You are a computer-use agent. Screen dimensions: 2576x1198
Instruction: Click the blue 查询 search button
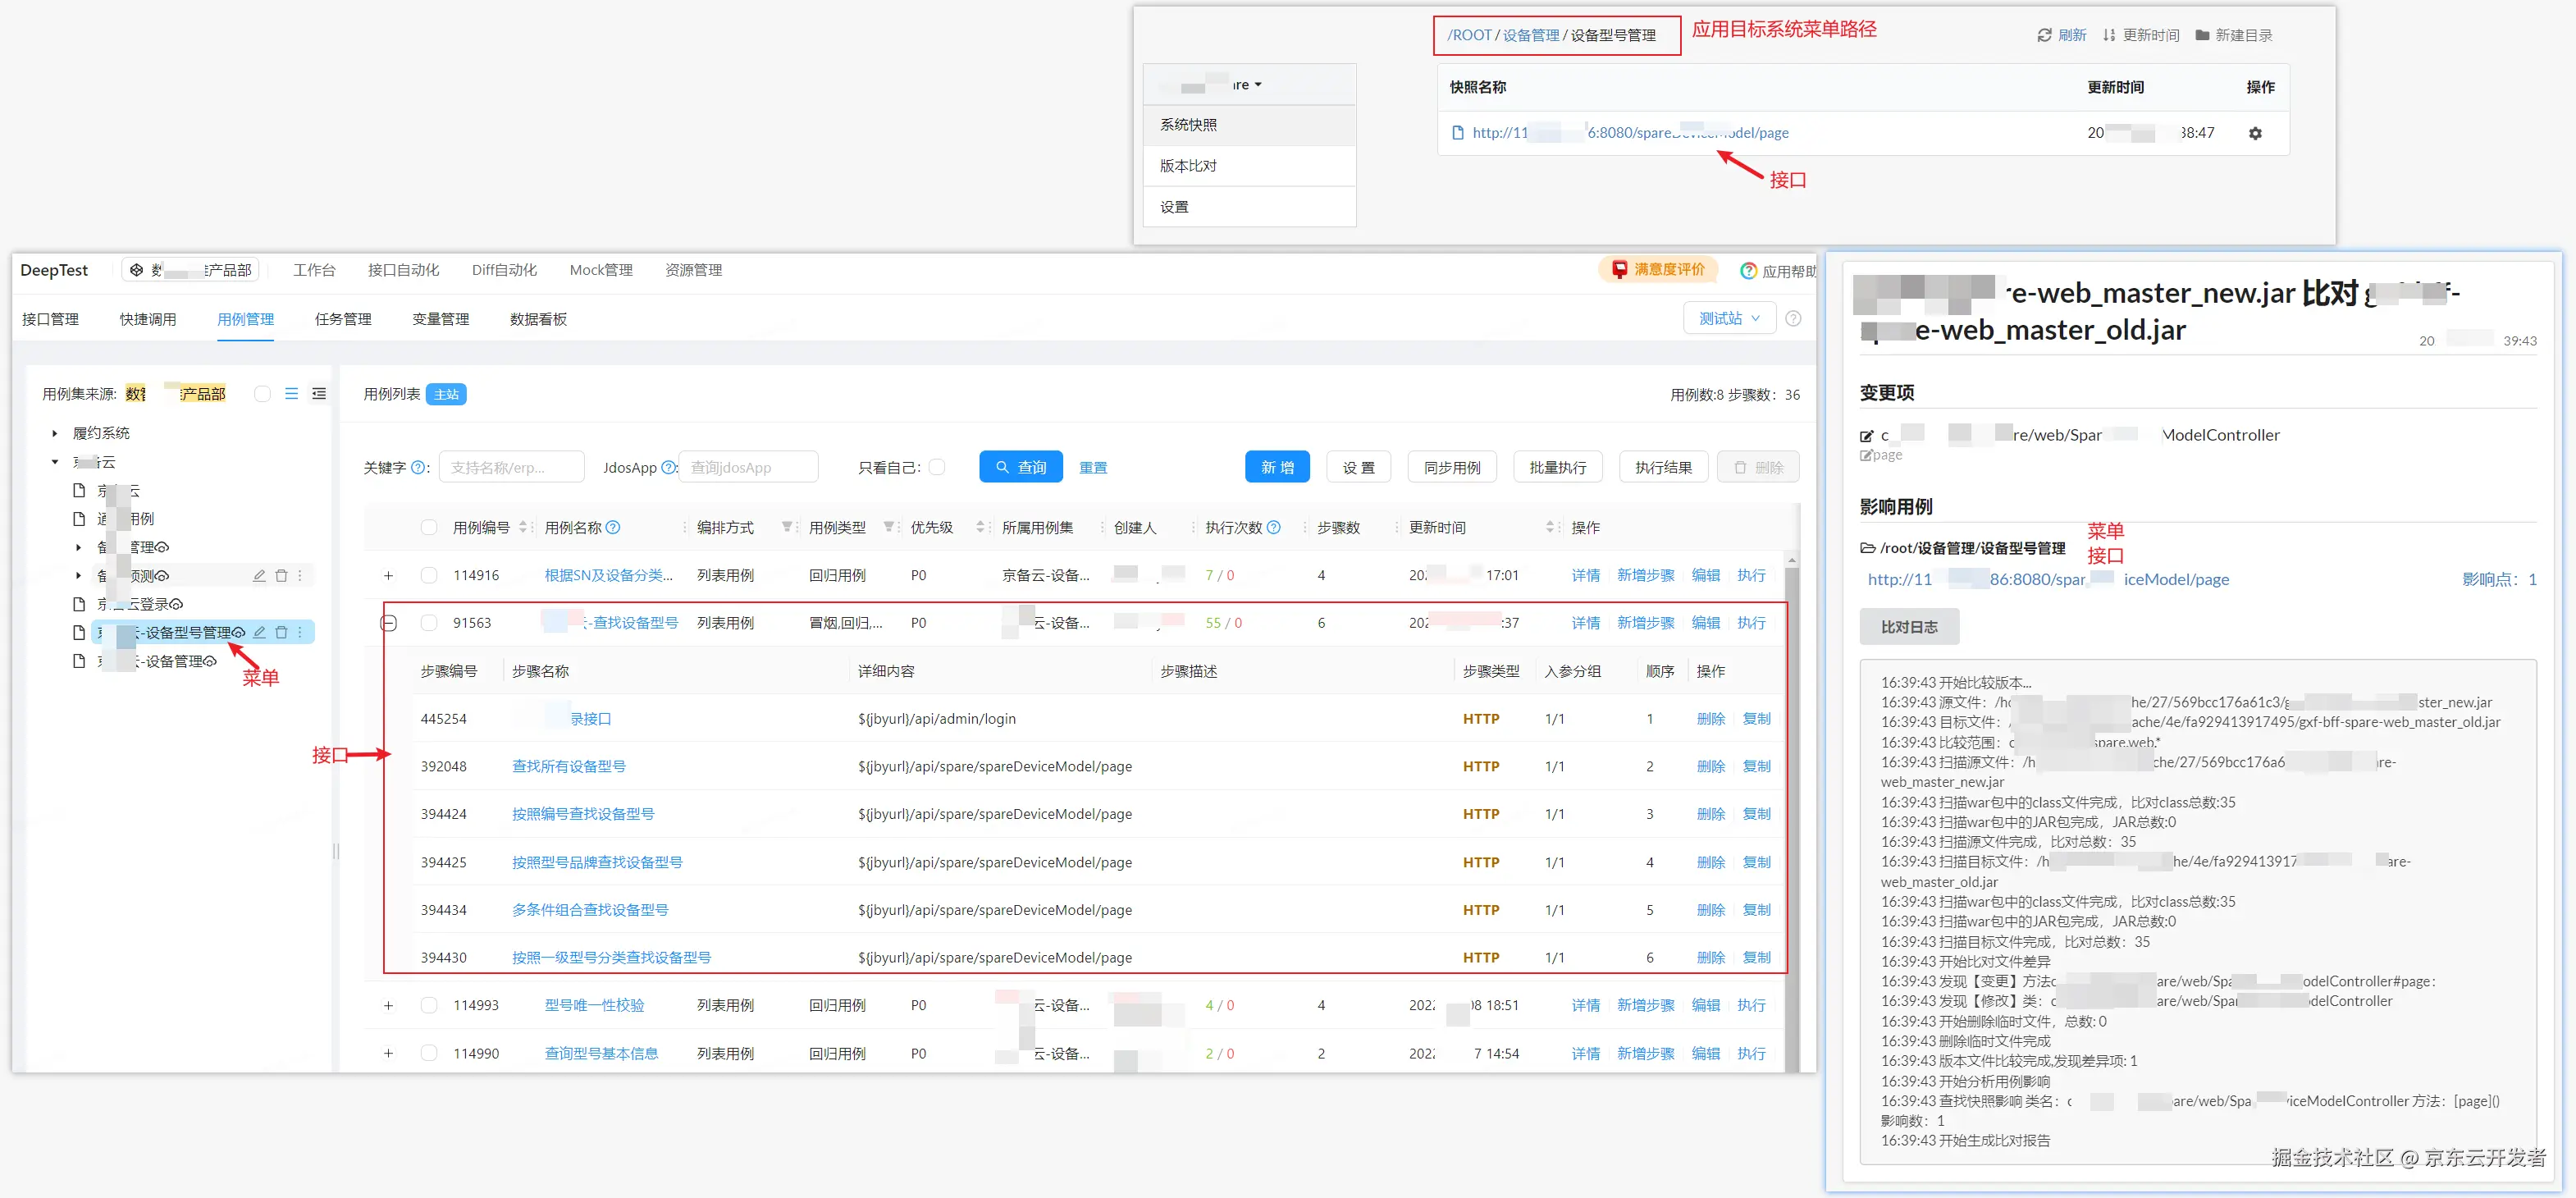(x=1020, y=467)
